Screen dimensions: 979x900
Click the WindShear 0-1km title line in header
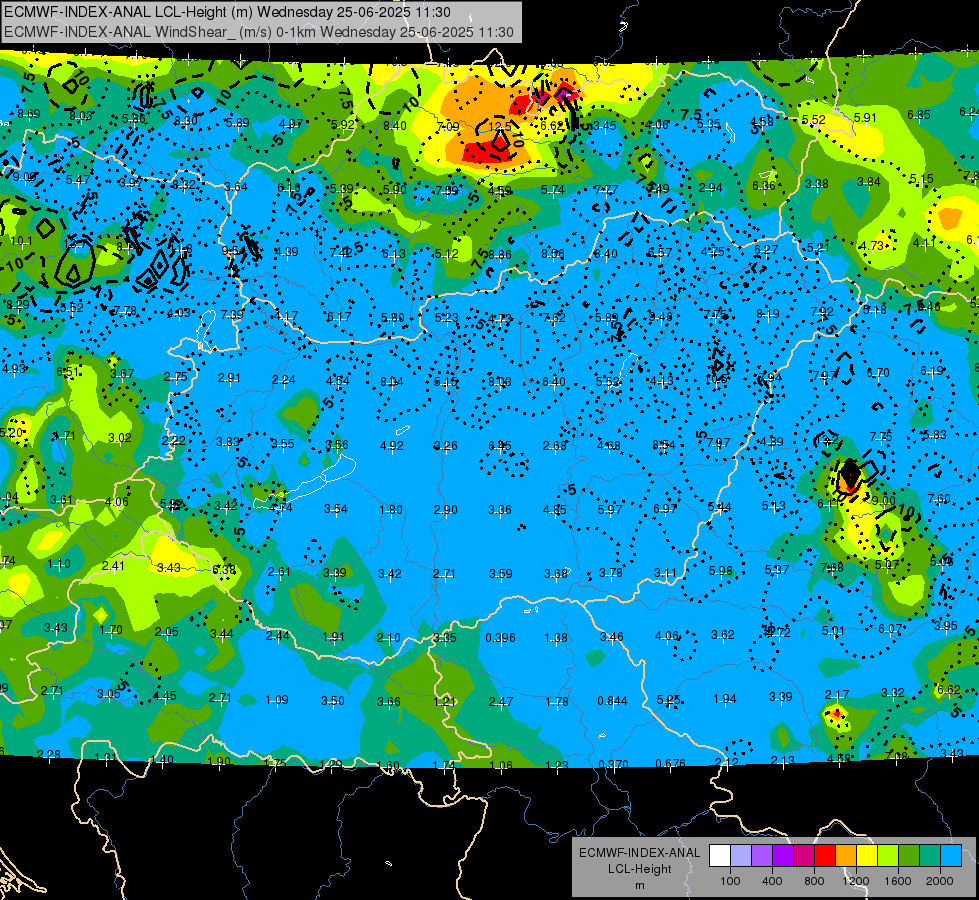tap(259, 32)
